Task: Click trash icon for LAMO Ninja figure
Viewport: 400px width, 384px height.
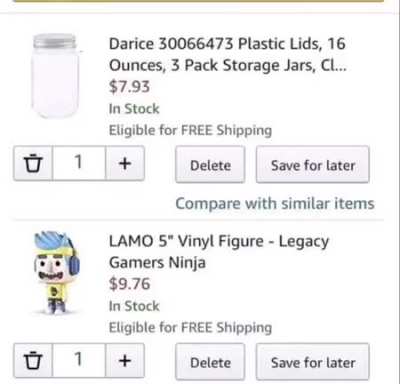Action: pyautogui.click(x=33, y=360)
